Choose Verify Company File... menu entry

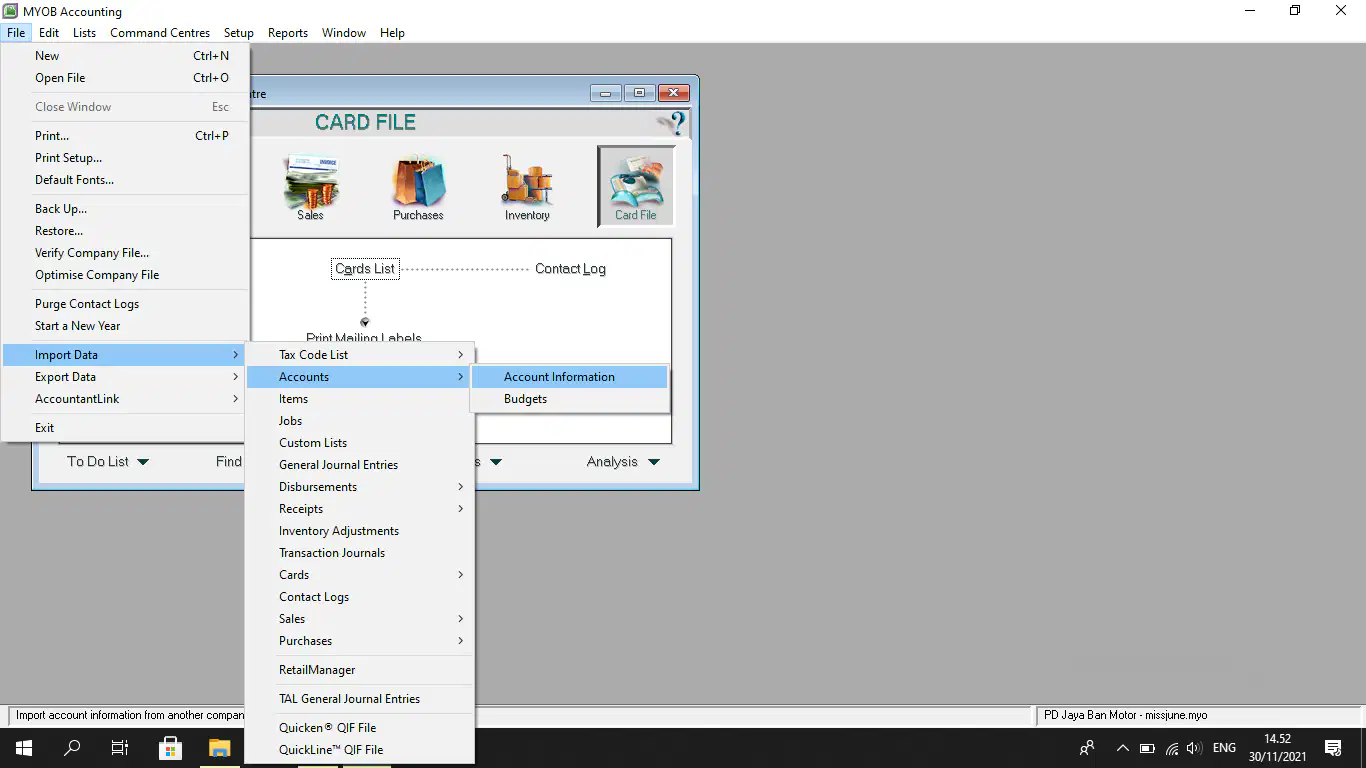click(x=125, y=253)
